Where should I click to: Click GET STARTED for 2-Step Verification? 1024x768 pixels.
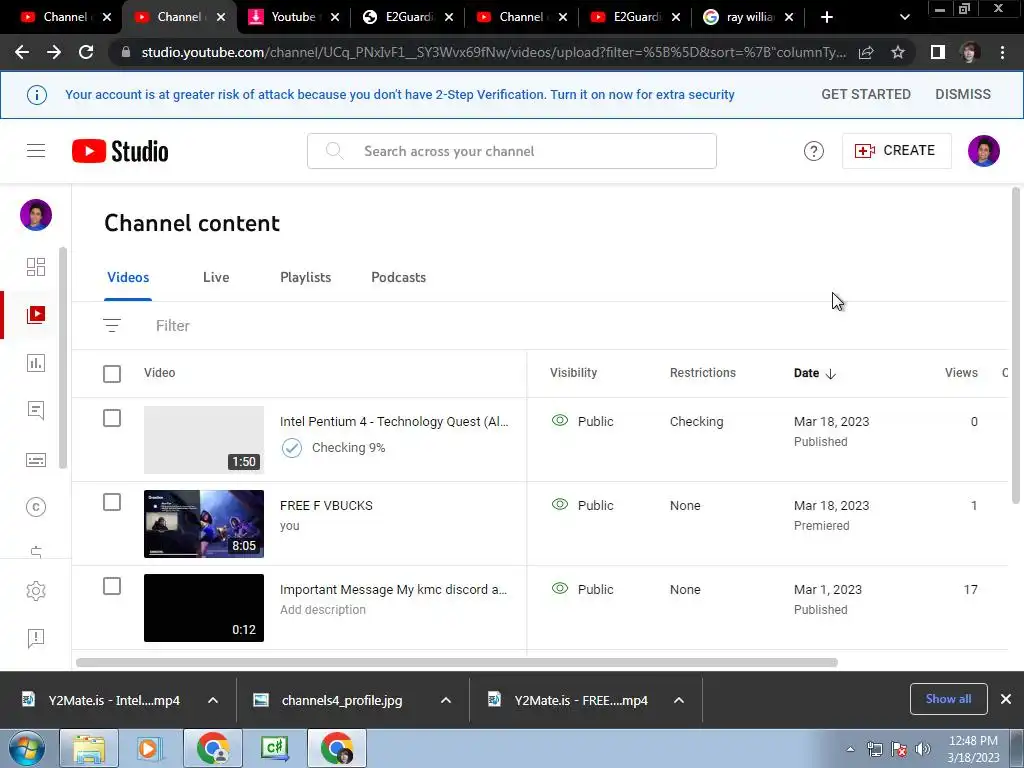[x=866, y=94]
